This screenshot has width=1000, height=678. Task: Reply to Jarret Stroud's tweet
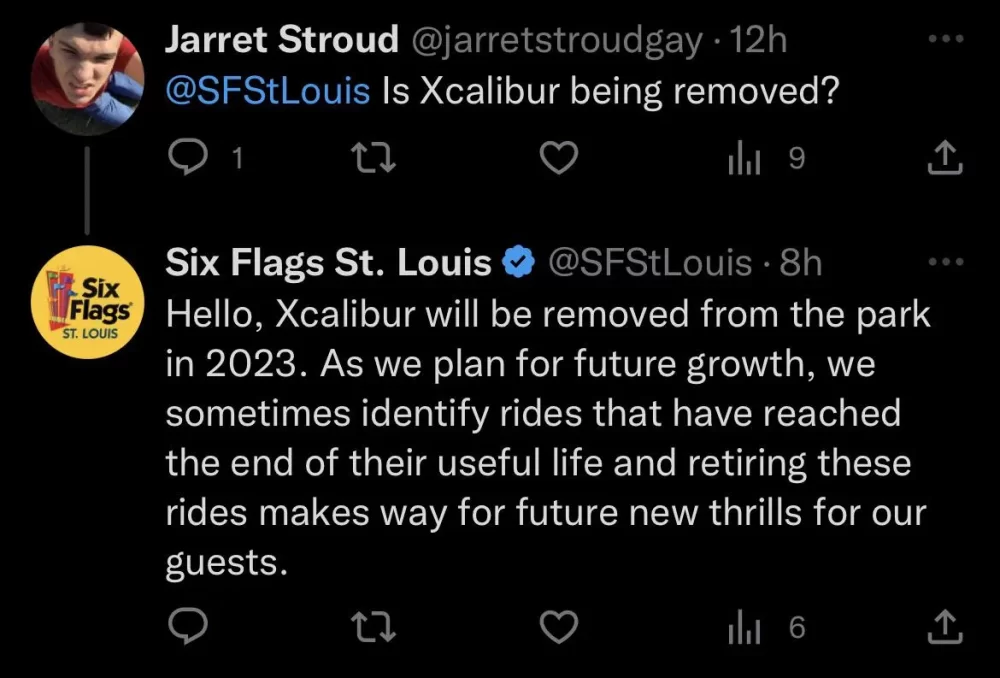pos(184,155)
